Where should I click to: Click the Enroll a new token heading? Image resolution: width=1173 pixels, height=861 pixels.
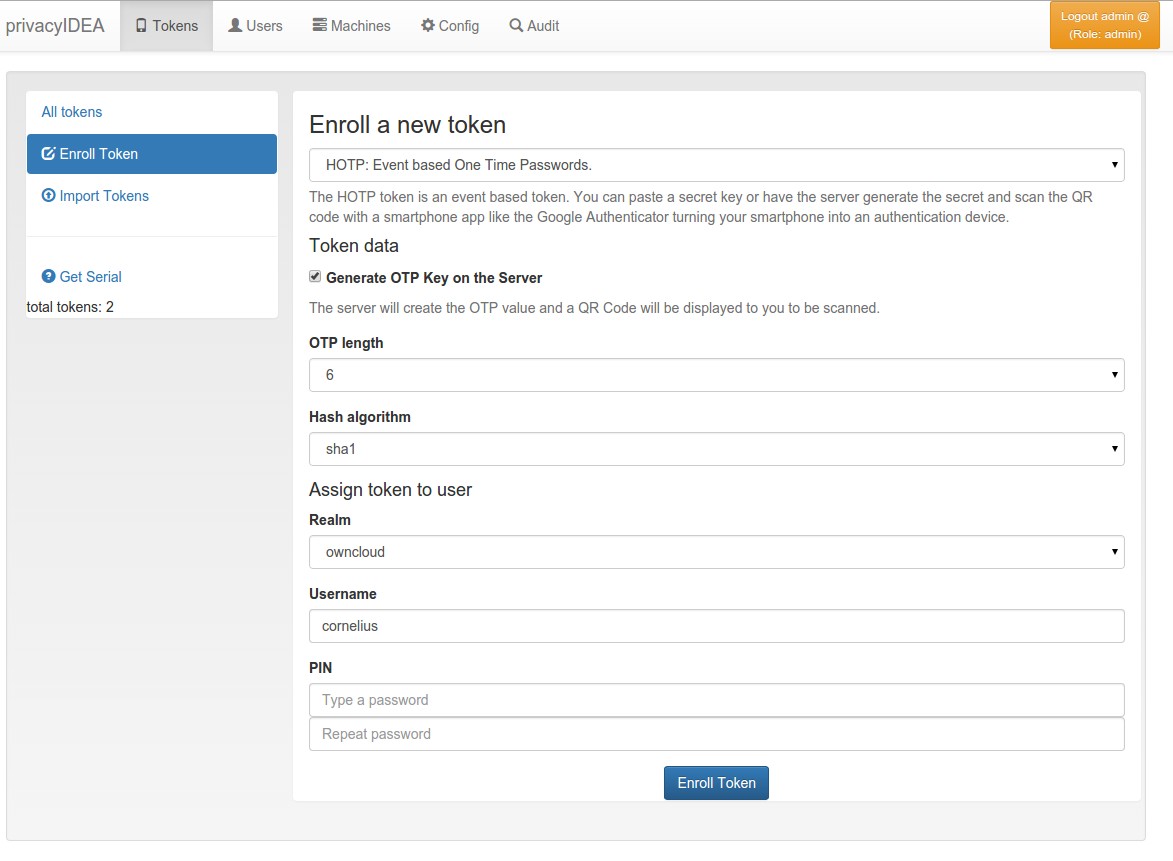coord(408,124)
